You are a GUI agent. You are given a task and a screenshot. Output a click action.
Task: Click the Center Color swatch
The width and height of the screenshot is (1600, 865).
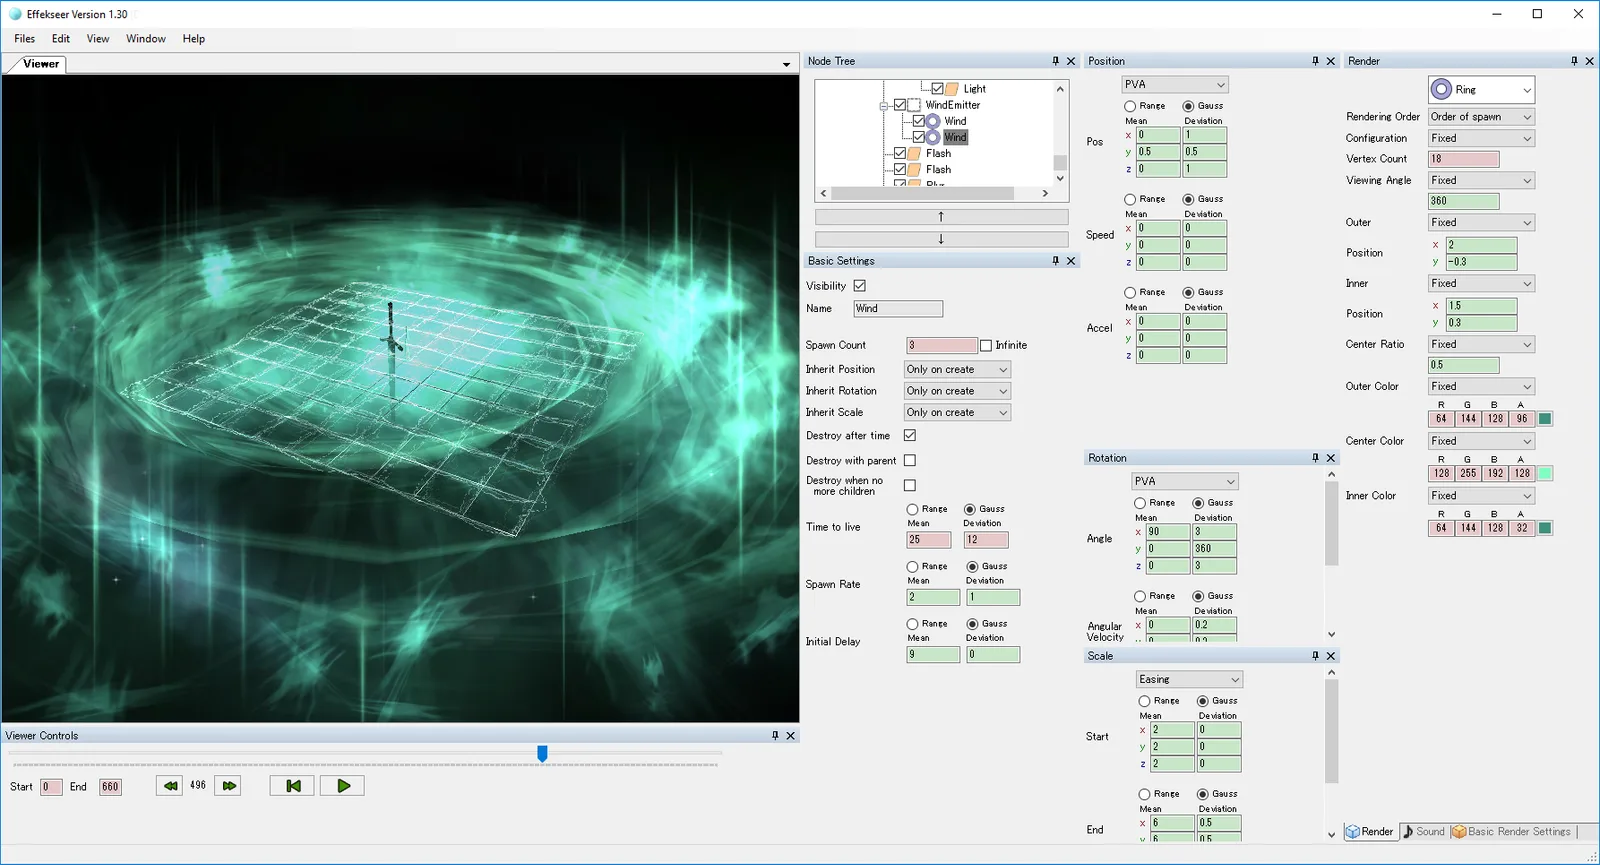click(x=1545, y=474)
